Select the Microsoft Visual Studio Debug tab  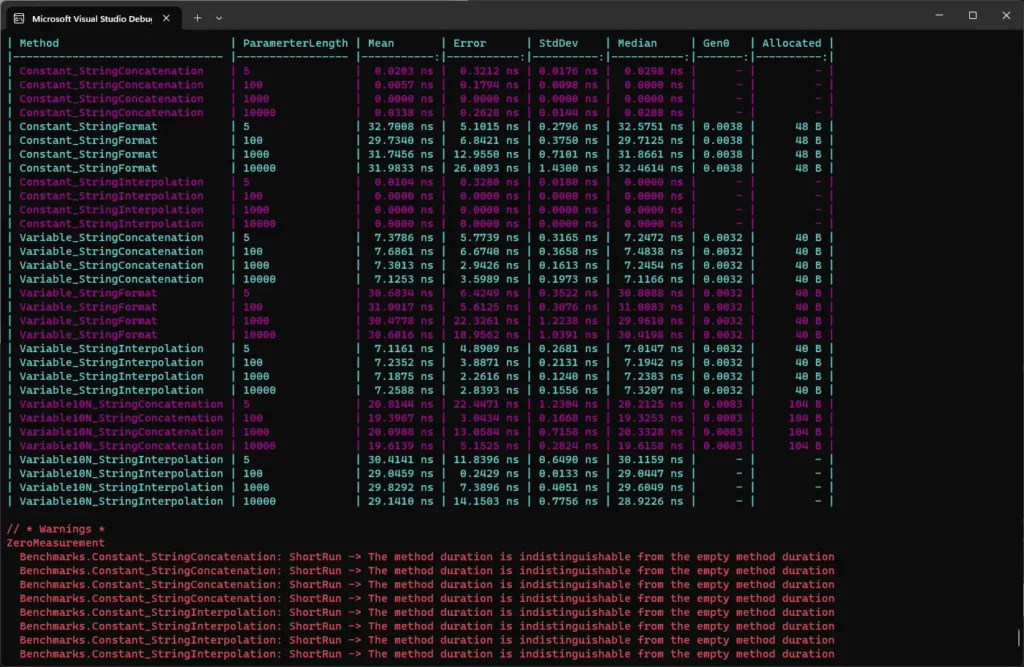pyautogui.click(x=92, y=18)
